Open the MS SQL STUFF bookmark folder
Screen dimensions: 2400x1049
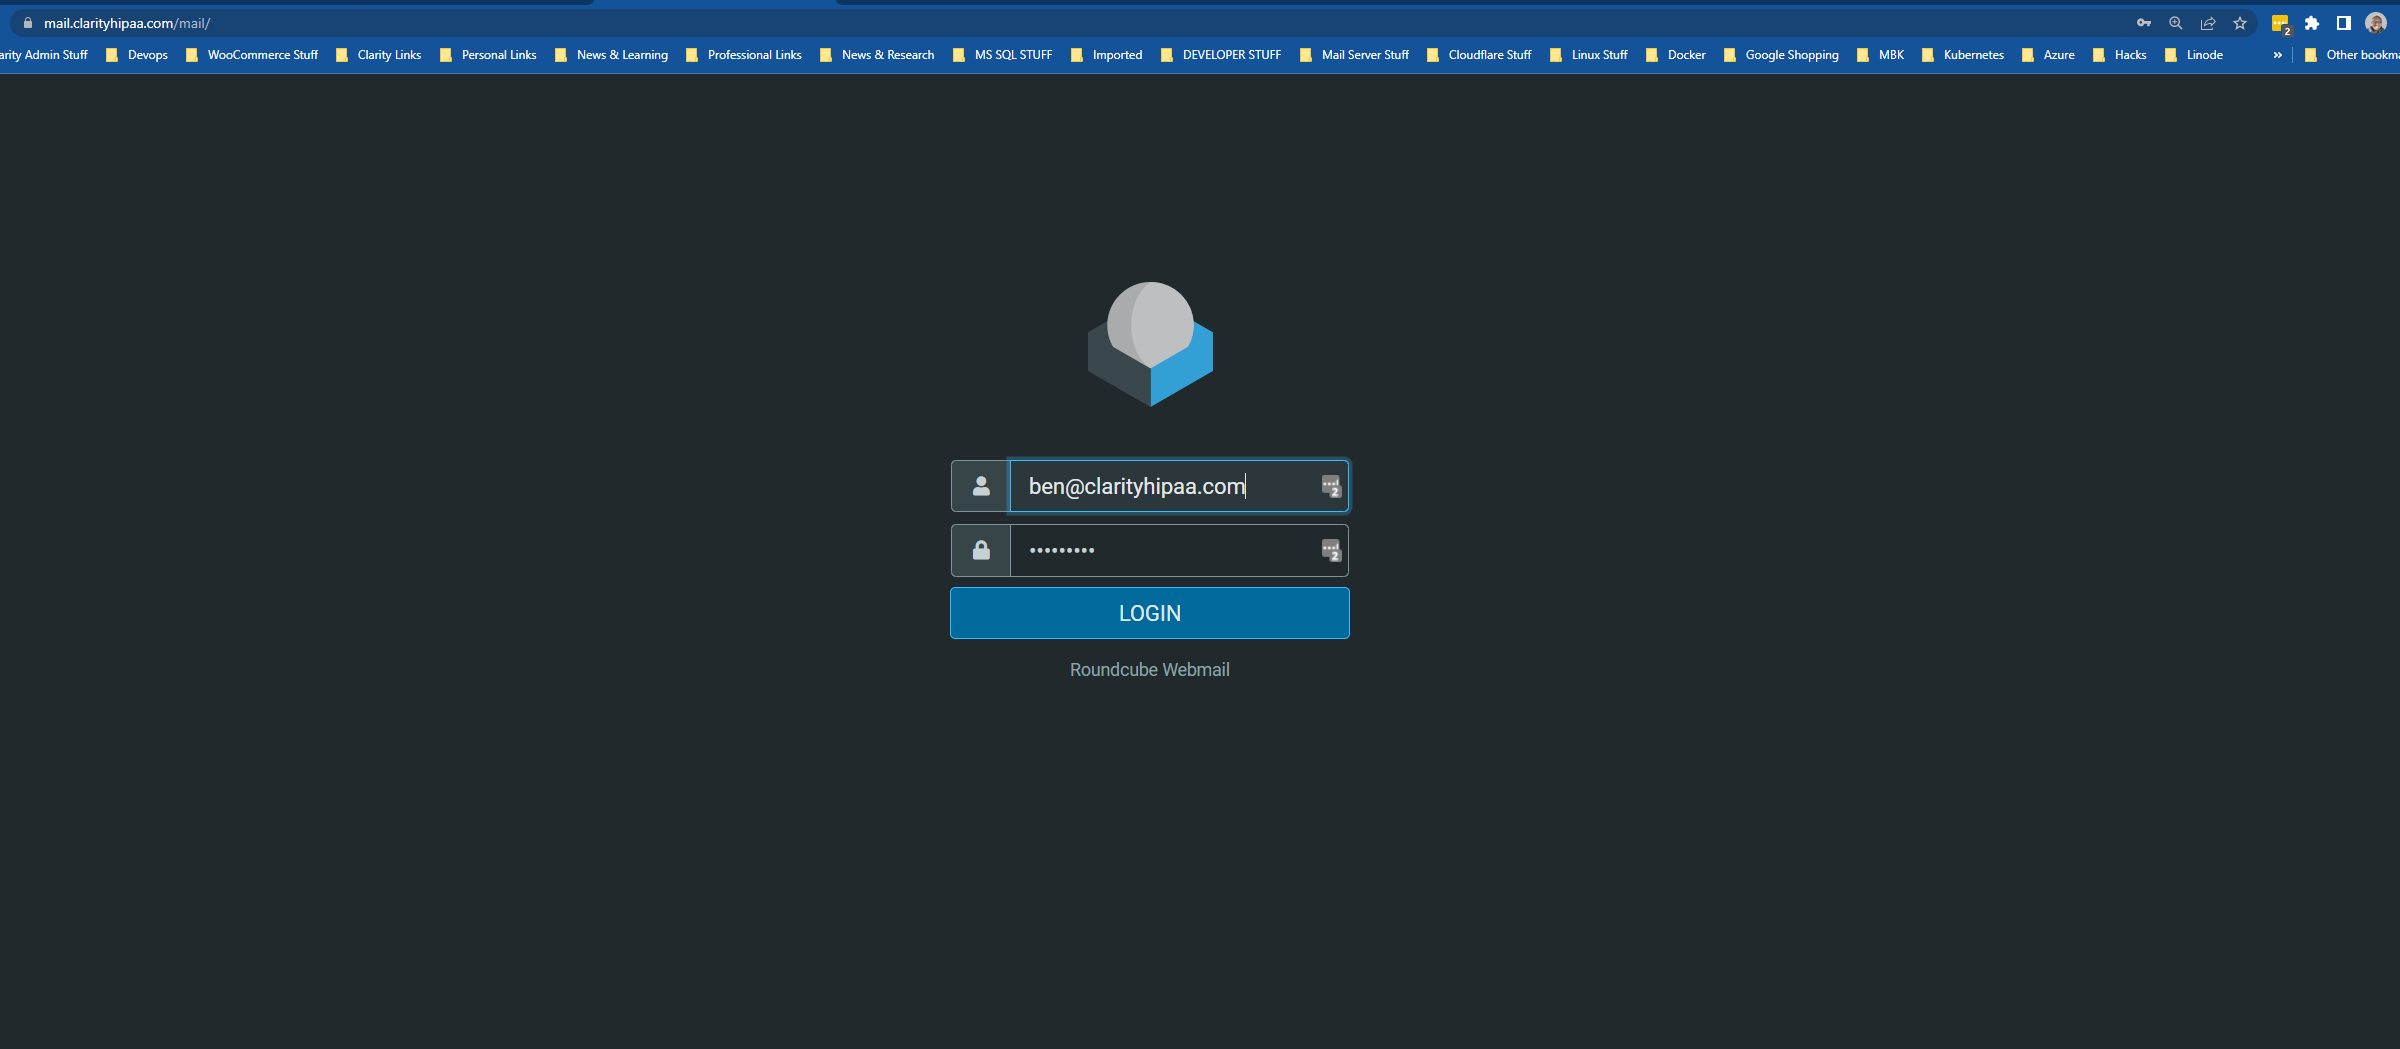[1003, 55]
